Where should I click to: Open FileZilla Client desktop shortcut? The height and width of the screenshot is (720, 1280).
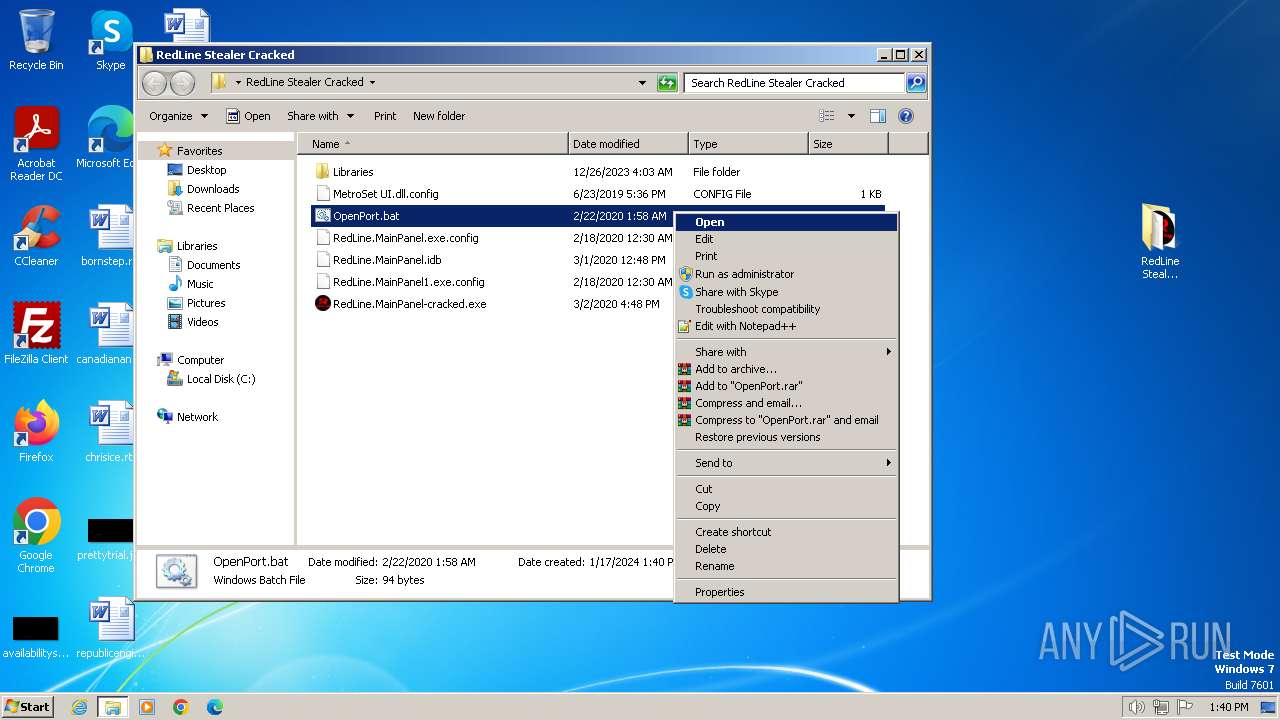[x=36, y=334]
